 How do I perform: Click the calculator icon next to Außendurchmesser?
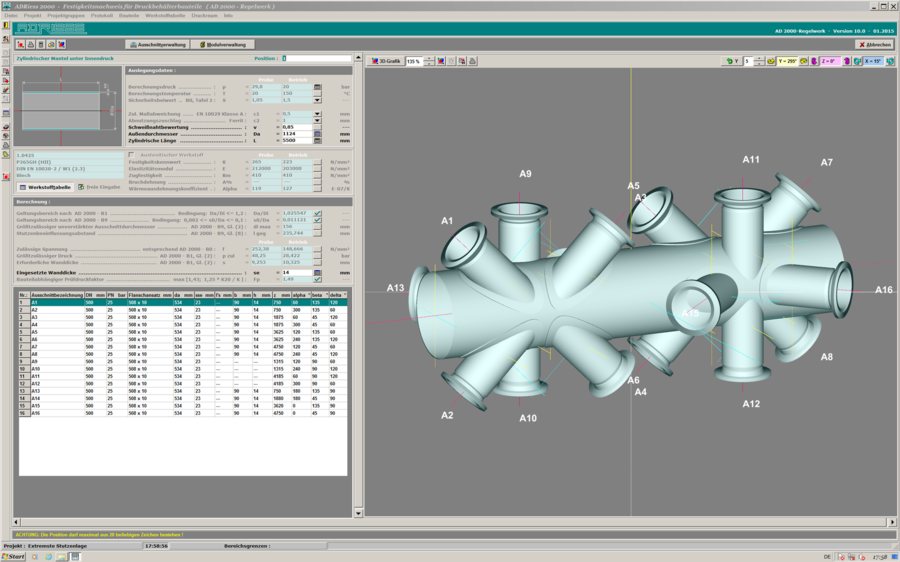pyautogui.click(x=318, y=133)
